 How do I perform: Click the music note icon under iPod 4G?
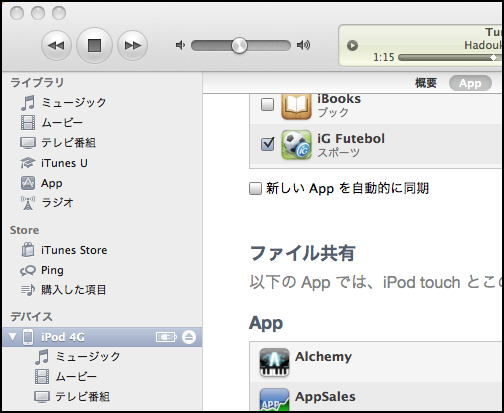tap(42, 357)
